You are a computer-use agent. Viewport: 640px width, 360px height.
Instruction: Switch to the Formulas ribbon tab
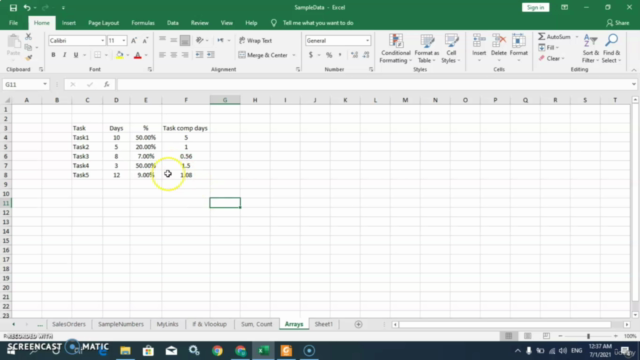[143, 23]
